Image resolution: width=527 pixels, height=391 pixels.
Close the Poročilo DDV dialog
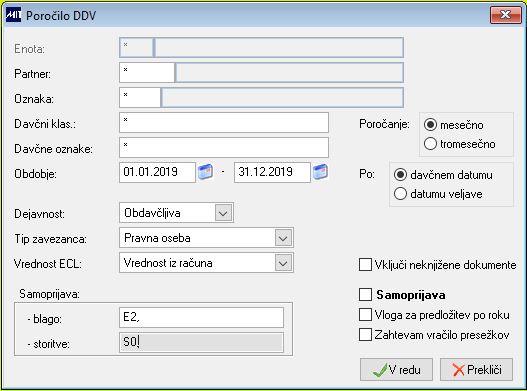click(505, 15)
